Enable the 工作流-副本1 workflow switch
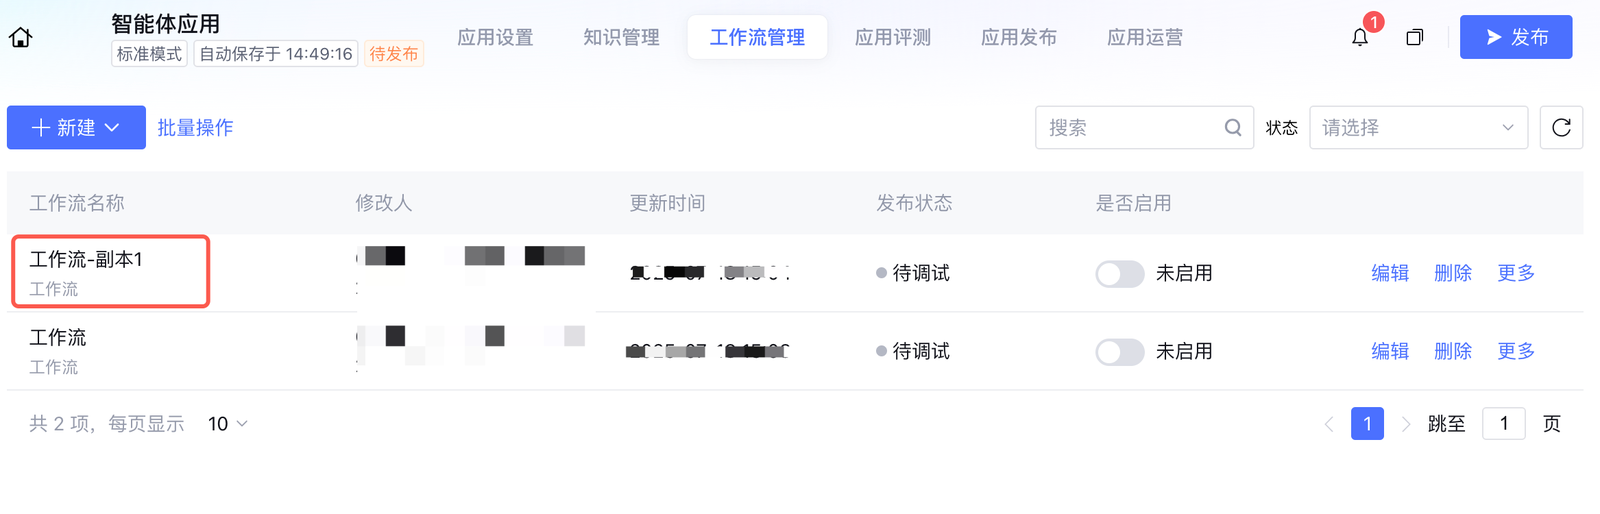 tap(1120, 274)
